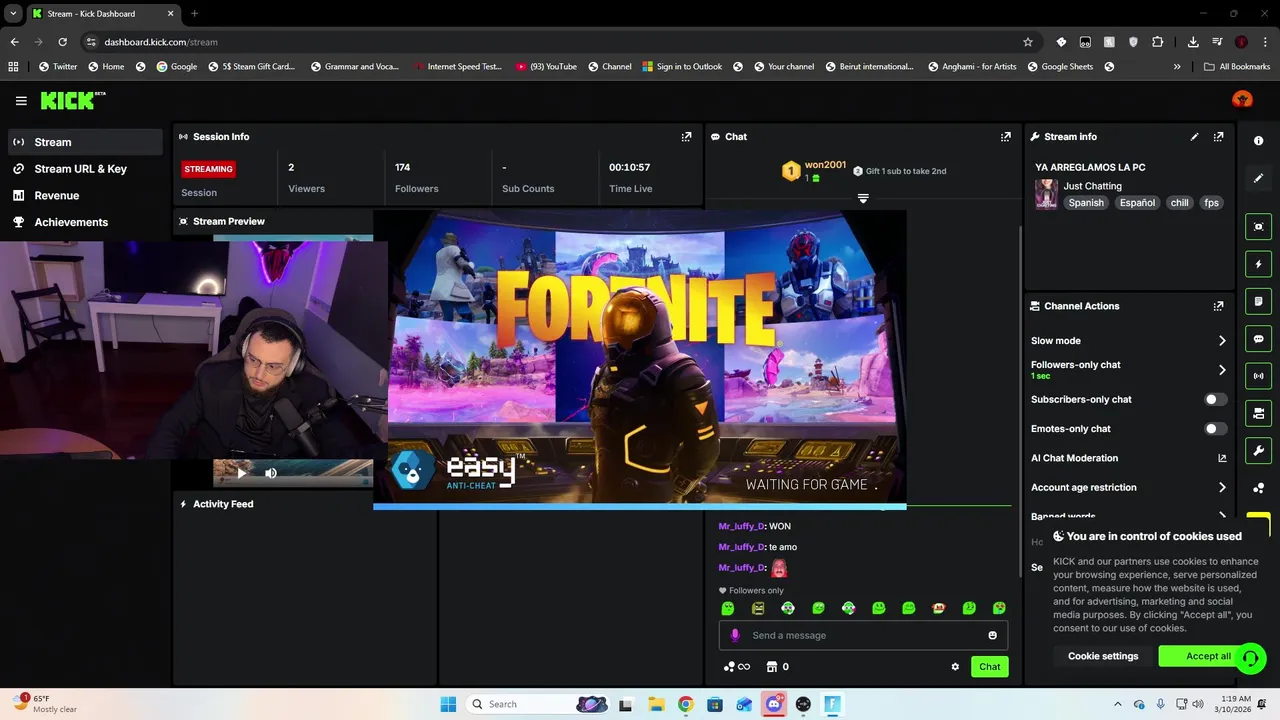Open a new browser tab
Screen dimensions: 1280x720
click(194, 14)
